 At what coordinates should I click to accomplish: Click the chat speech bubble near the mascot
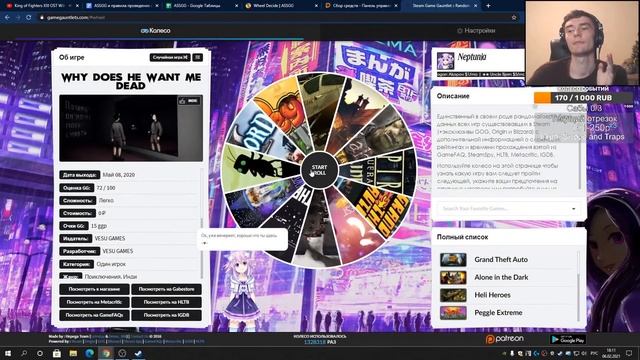point(243,239)
